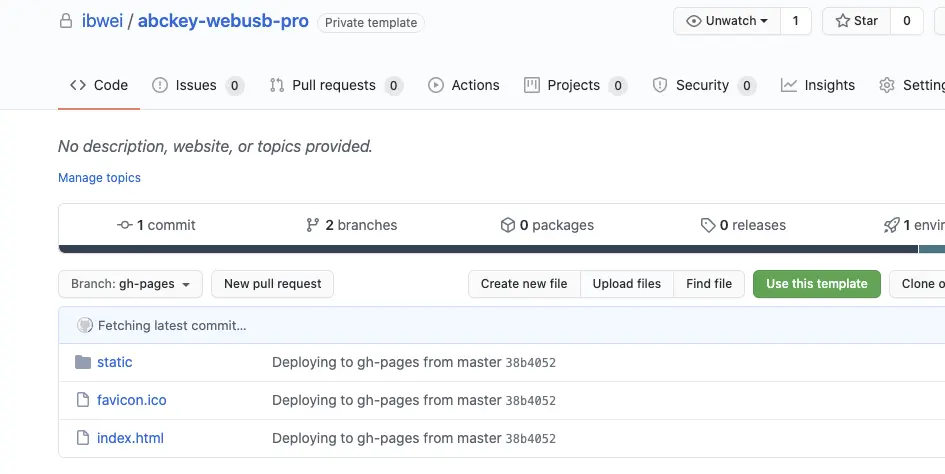Open the commit hash 38b4052 for static
Viewport: 945px width, 474px height.
click(x=530, y=363)
